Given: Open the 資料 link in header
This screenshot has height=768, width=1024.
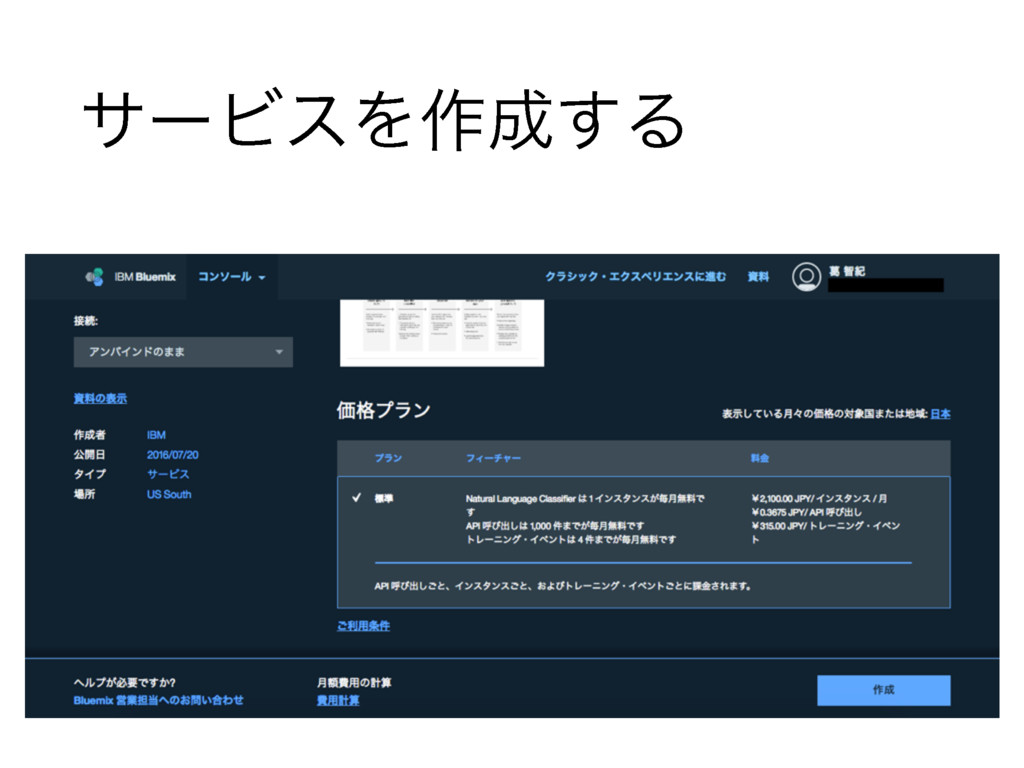Looking at the screenshot, I should tap(758, 277).
